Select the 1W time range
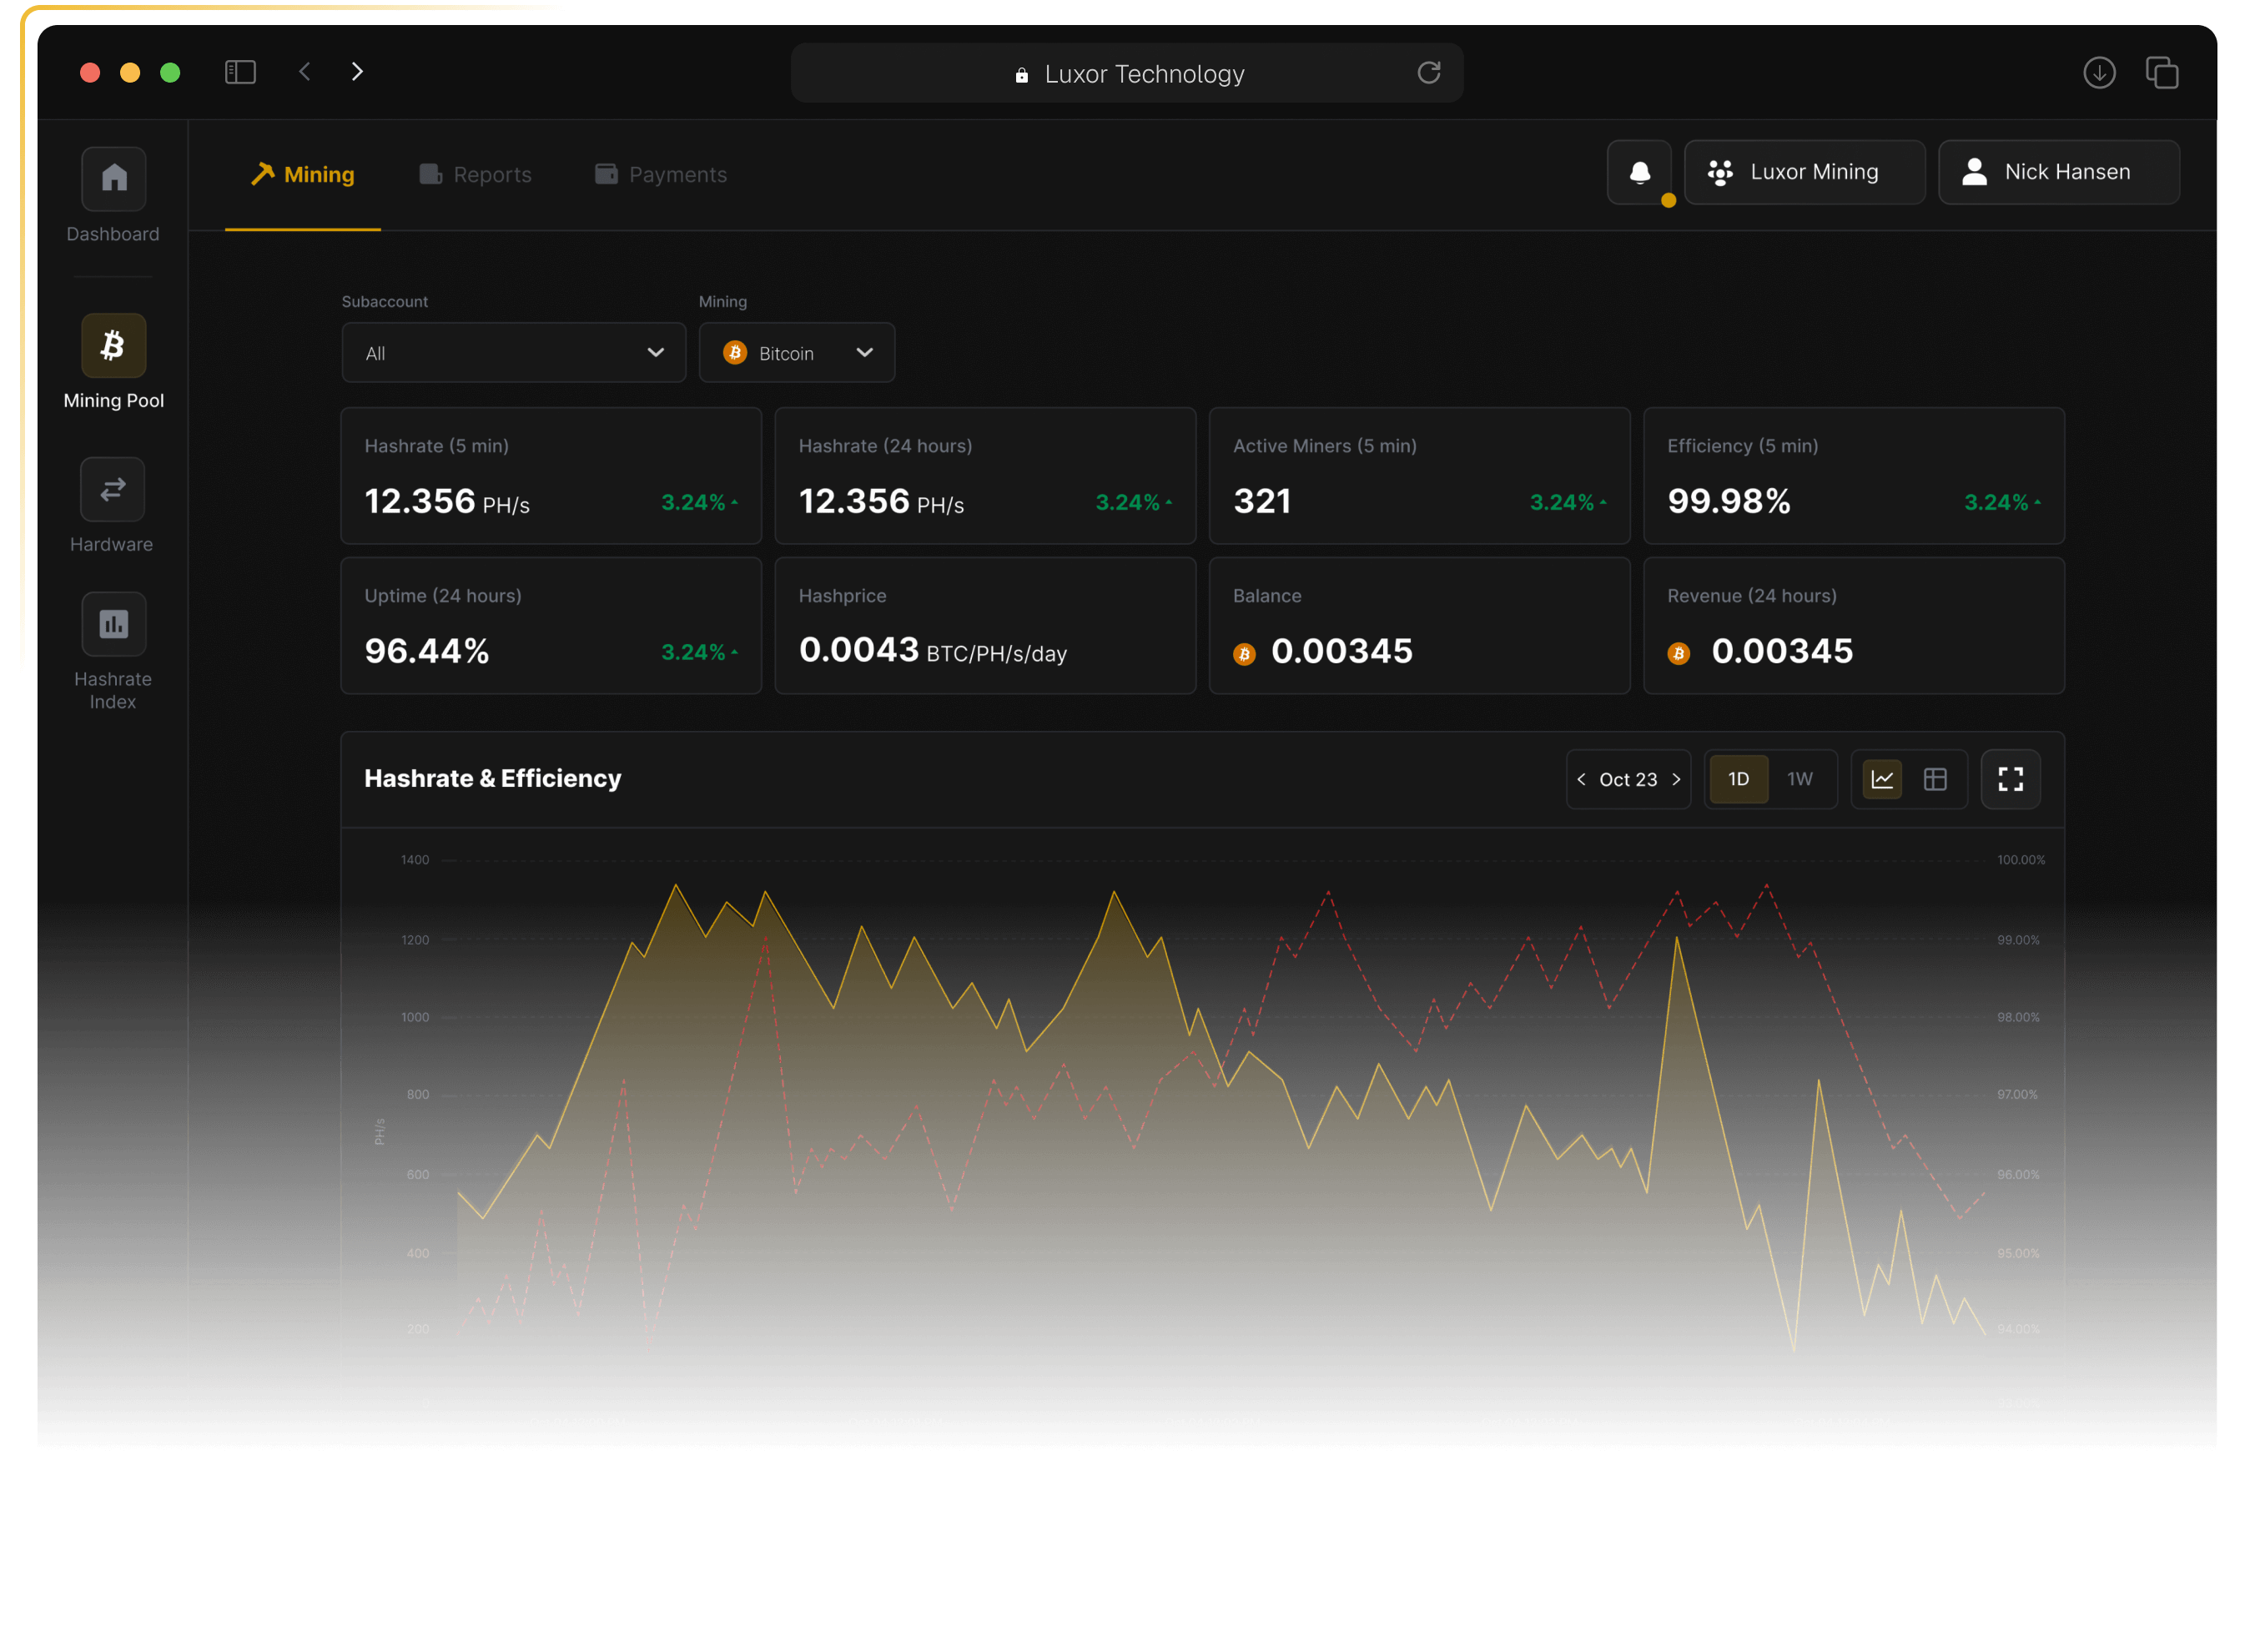 click(x=1800, y=779)
